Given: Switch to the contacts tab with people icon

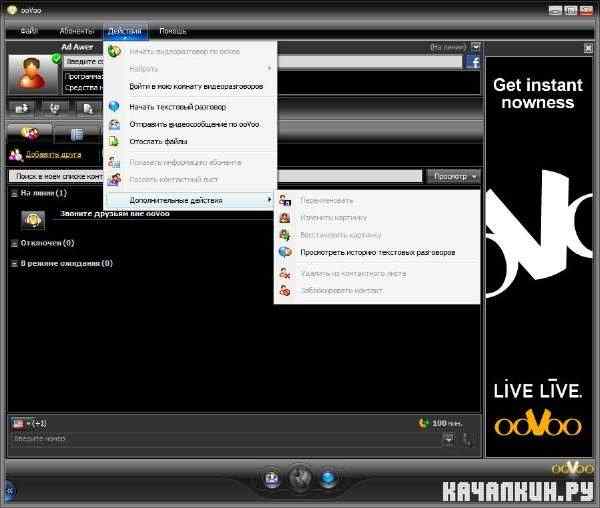Looking at the screenshot, I should [29, 133].
